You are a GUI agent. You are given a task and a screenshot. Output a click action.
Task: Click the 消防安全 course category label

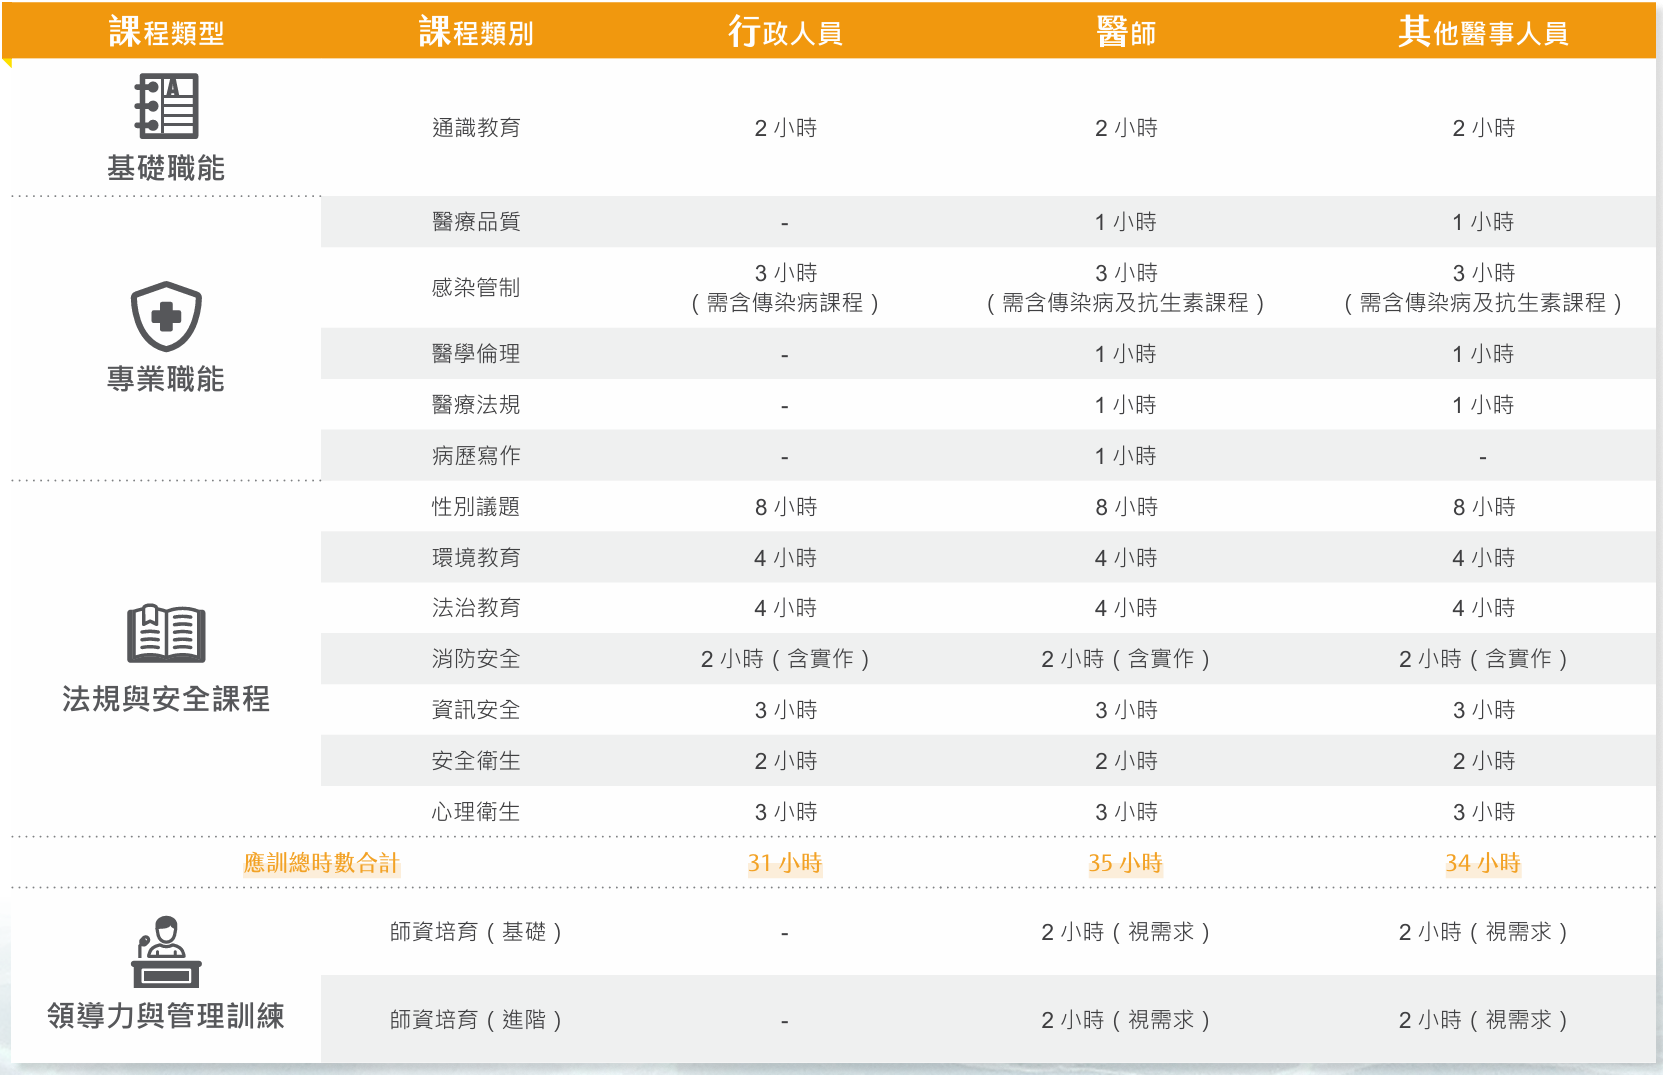point(476,659)
